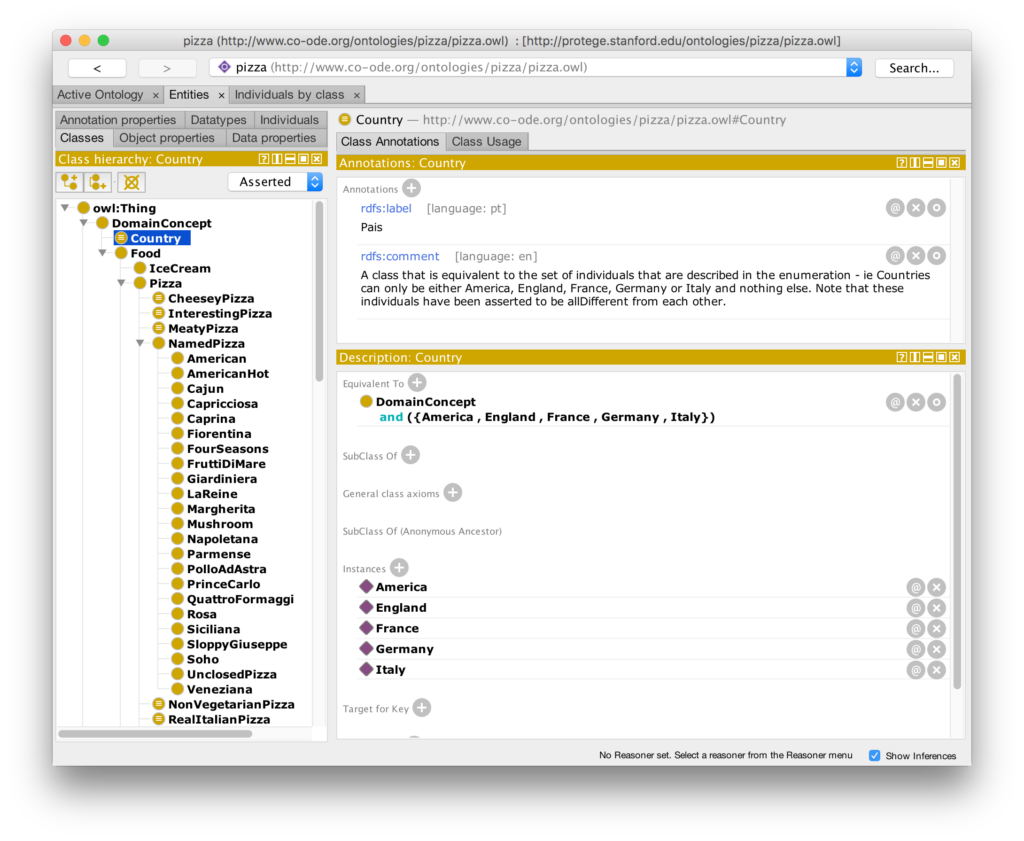Open the Asserted hierarchy dropdown

coord(275,182)
